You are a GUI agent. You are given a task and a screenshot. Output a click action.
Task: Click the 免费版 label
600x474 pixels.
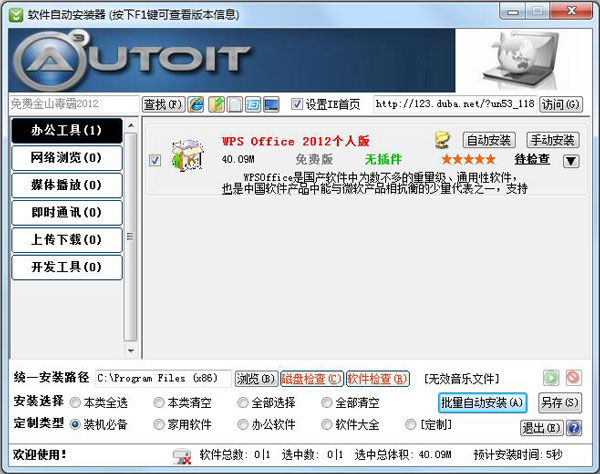(x=314, y=159)
